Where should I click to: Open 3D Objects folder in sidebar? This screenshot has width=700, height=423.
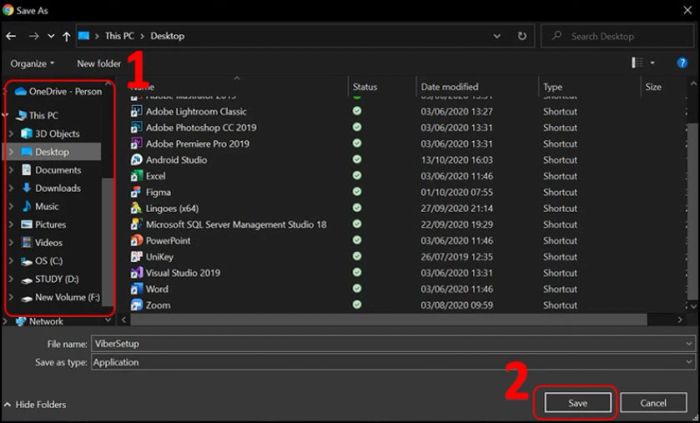pyautogui.click(x=50, y=133)
